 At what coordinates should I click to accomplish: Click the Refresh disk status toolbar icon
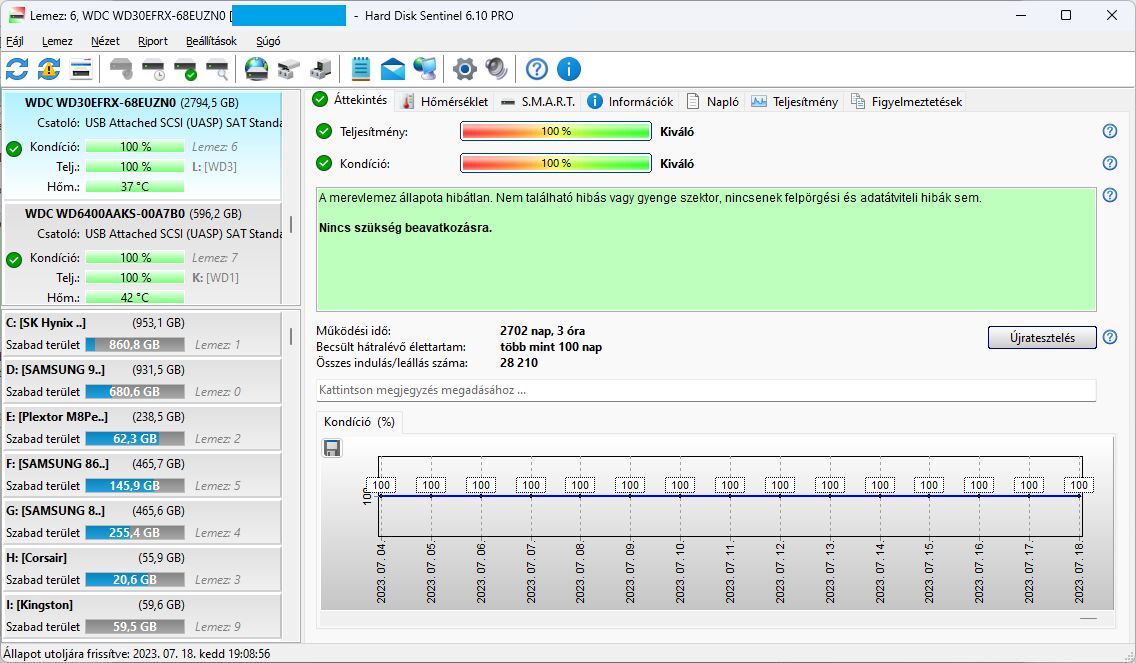pyautogui.click(x=17, y=70)
